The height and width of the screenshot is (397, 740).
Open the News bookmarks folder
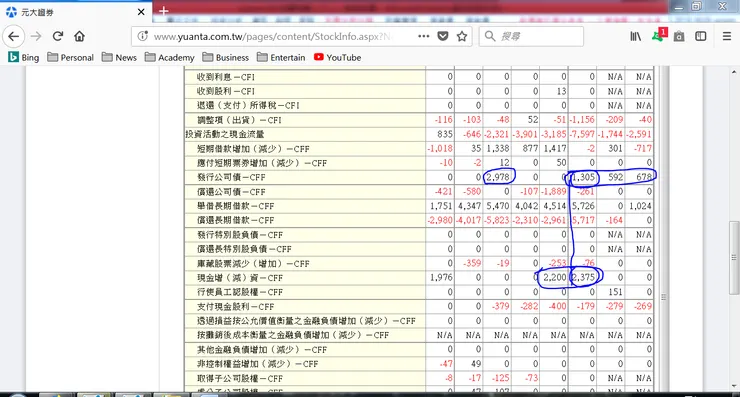coord(119,58)
